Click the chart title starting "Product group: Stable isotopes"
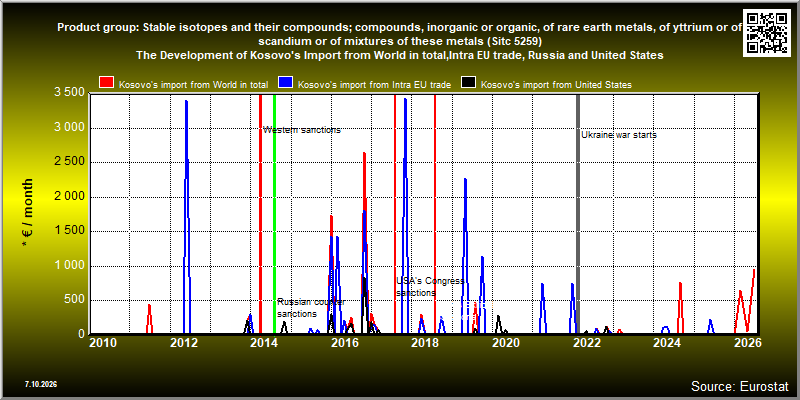The image size is (800, 400). [399, 34]
